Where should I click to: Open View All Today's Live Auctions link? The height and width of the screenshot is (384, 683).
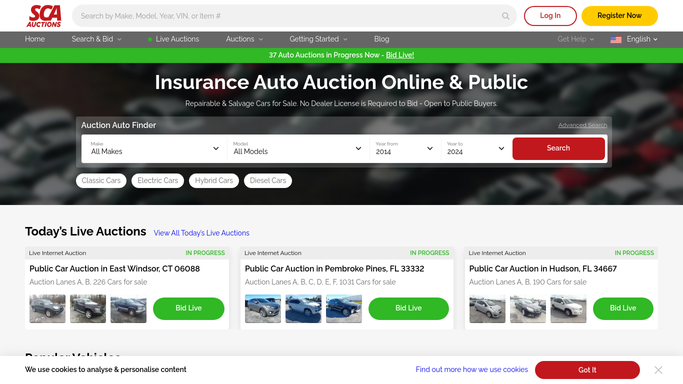201,233
